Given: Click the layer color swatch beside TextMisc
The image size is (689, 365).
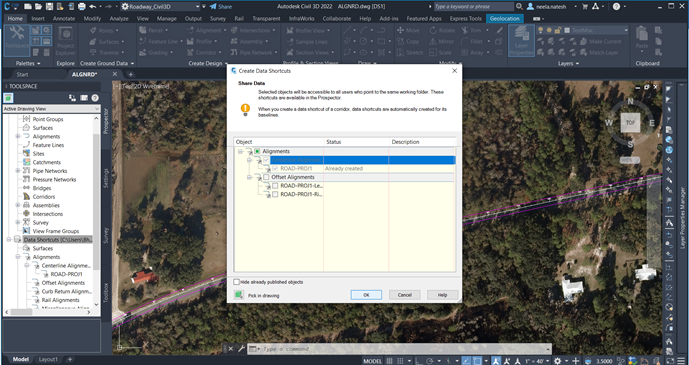Looking at the screenshot, I should coord(567,30).
